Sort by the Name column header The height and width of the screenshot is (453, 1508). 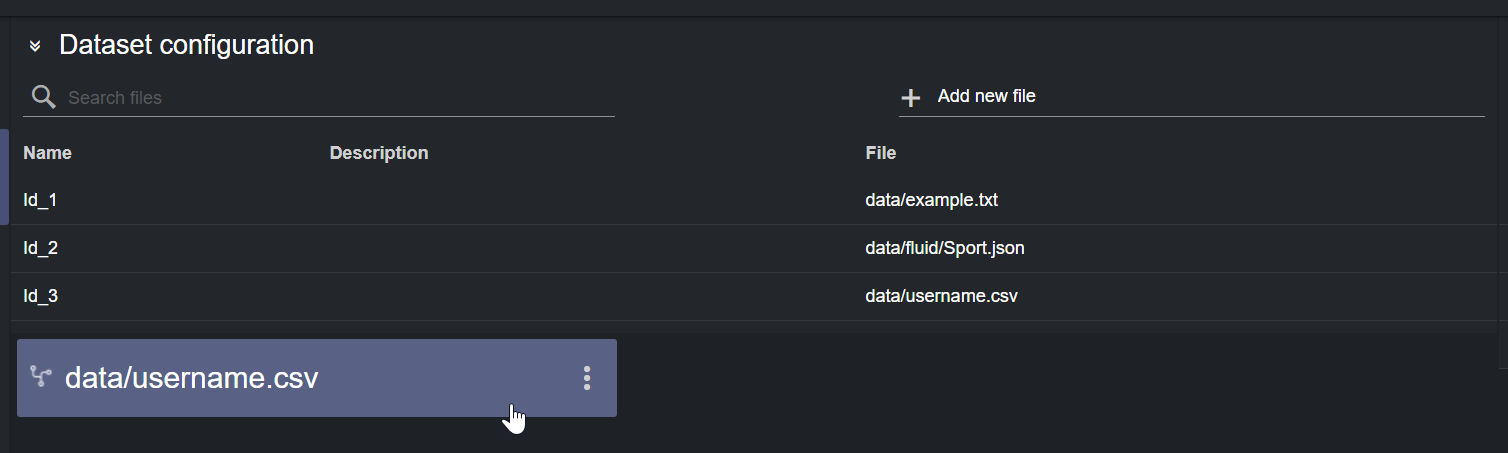point(47,153)
